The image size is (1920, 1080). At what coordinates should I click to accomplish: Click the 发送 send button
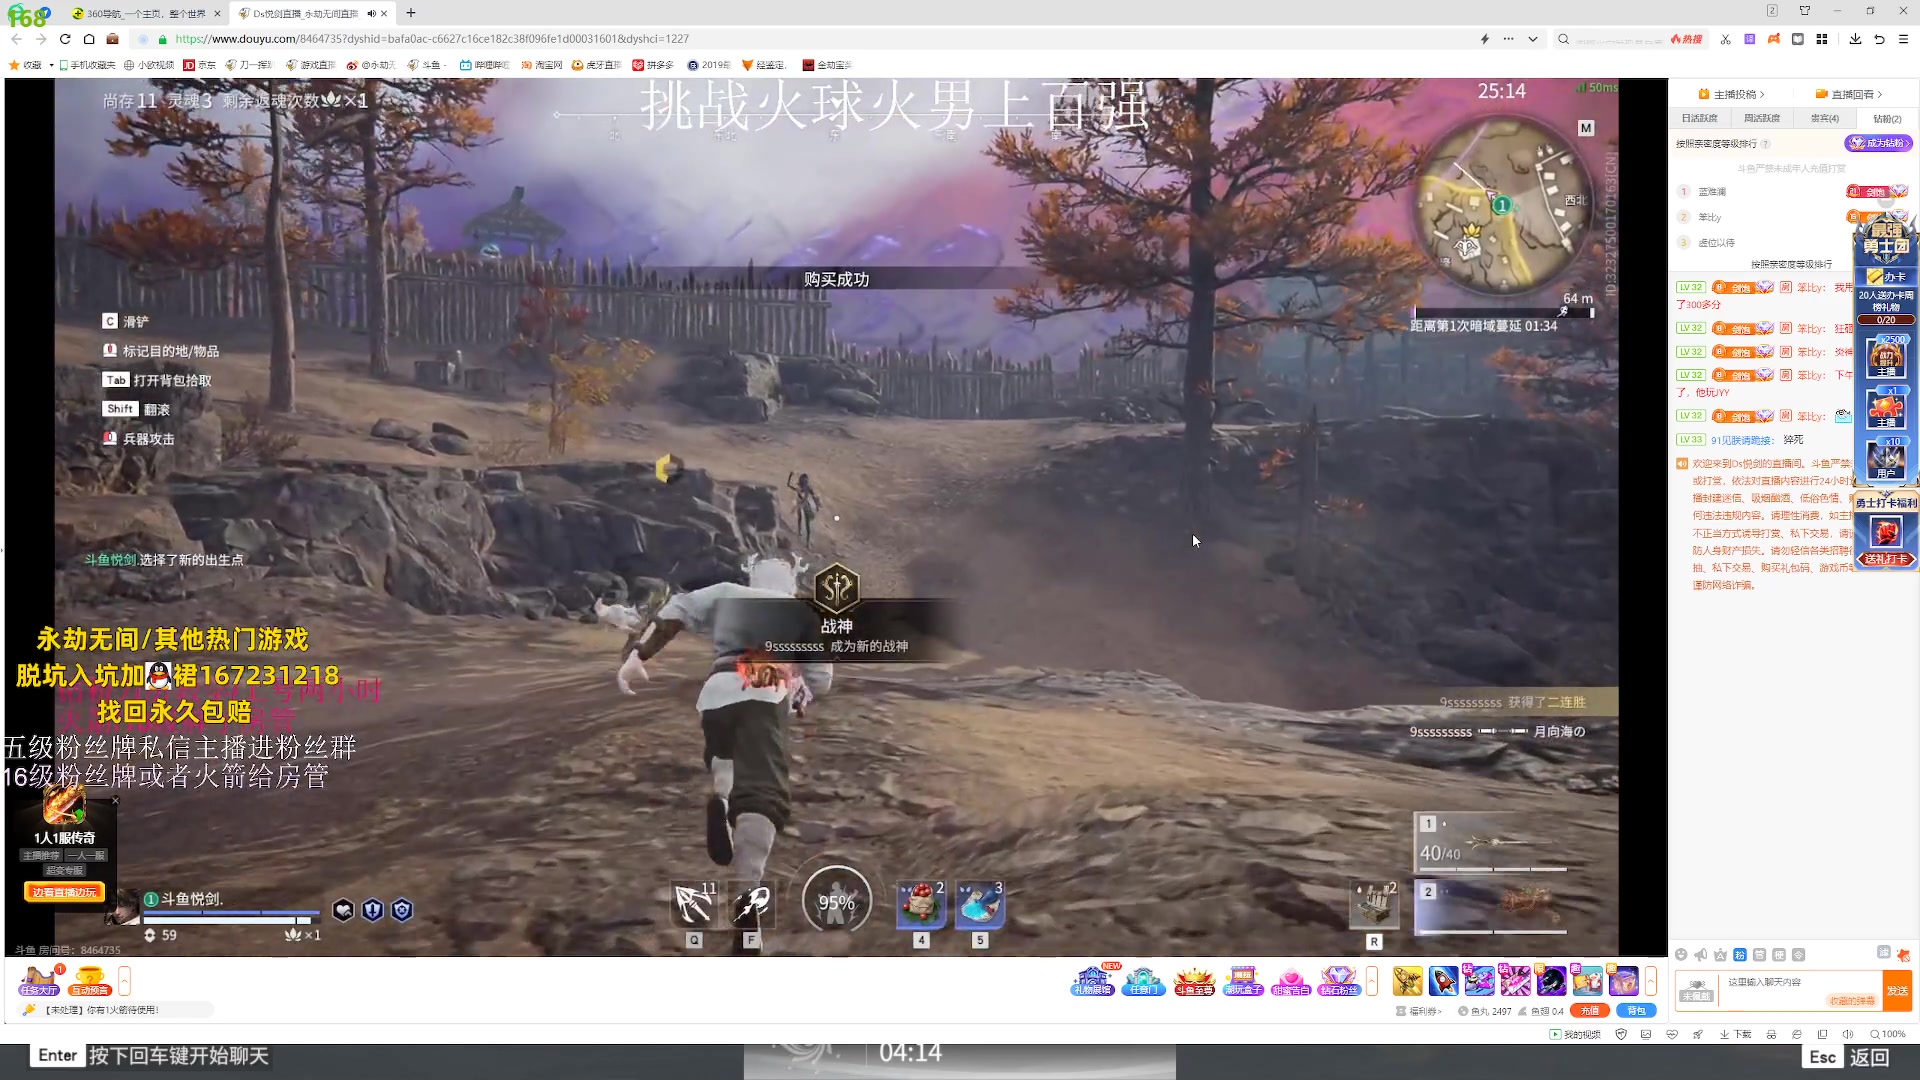1896,990
